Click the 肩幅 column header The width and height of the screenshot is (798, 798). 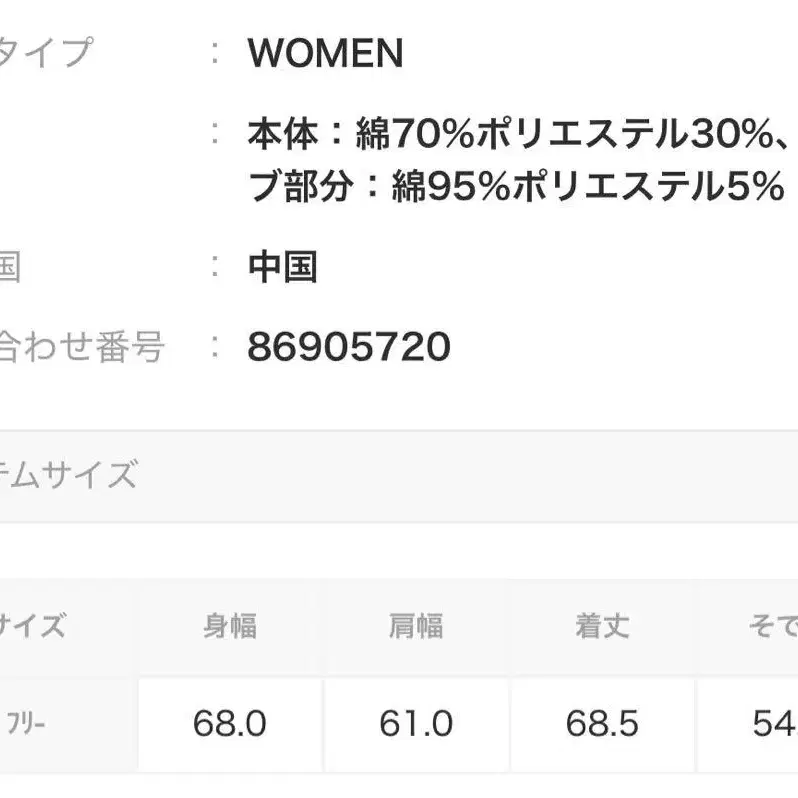(x=416, y=627)
